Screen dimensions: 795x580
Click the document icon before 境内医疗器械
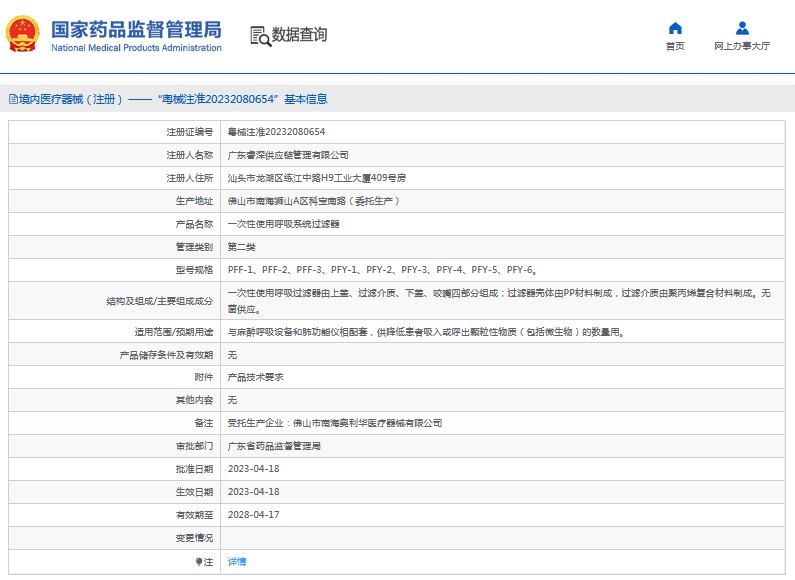pos(13,99)
